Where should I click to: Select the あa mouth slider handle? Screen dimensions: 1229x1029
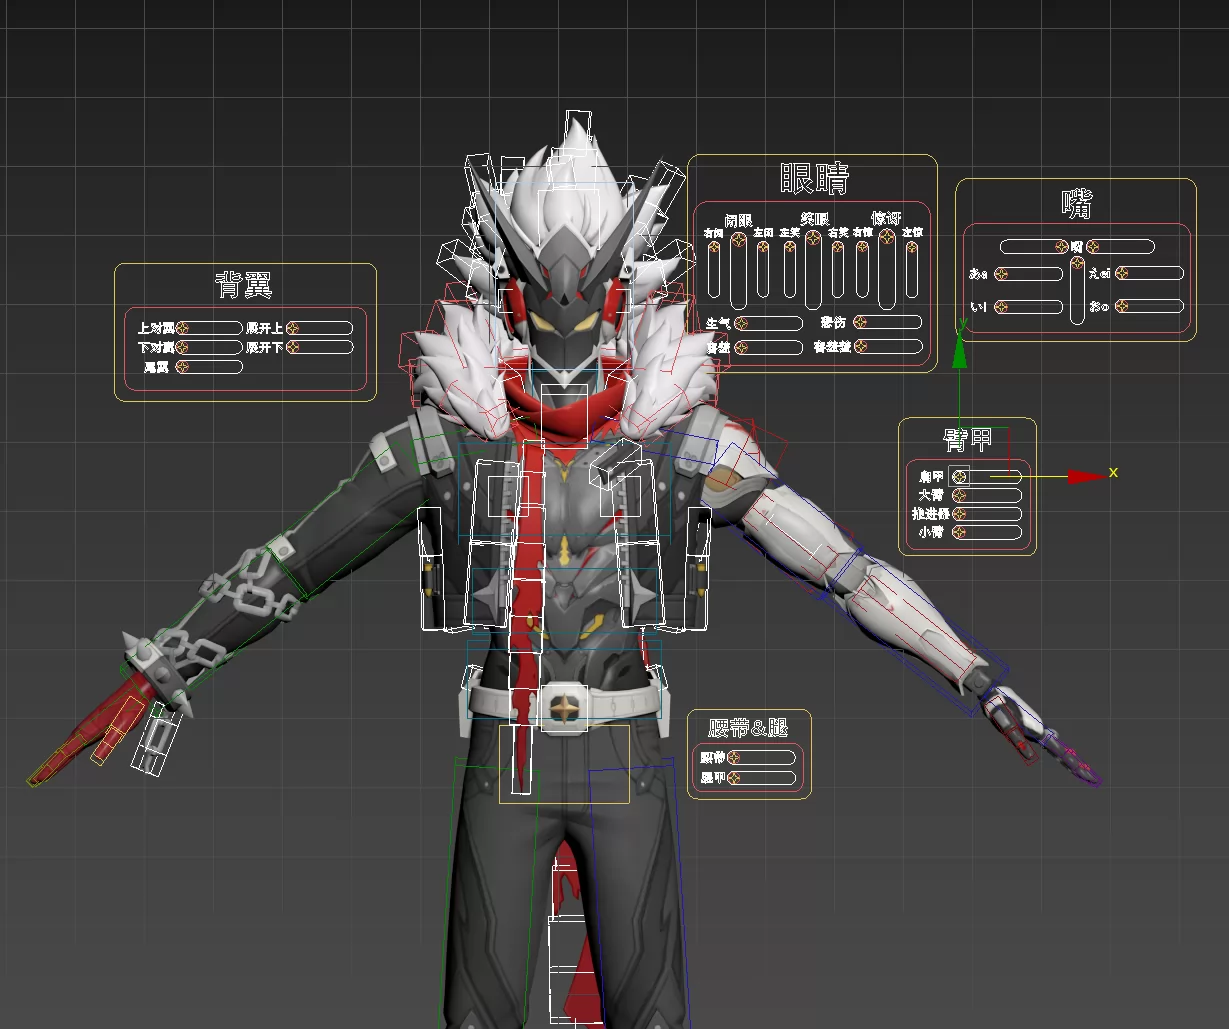pos(1001,274)
